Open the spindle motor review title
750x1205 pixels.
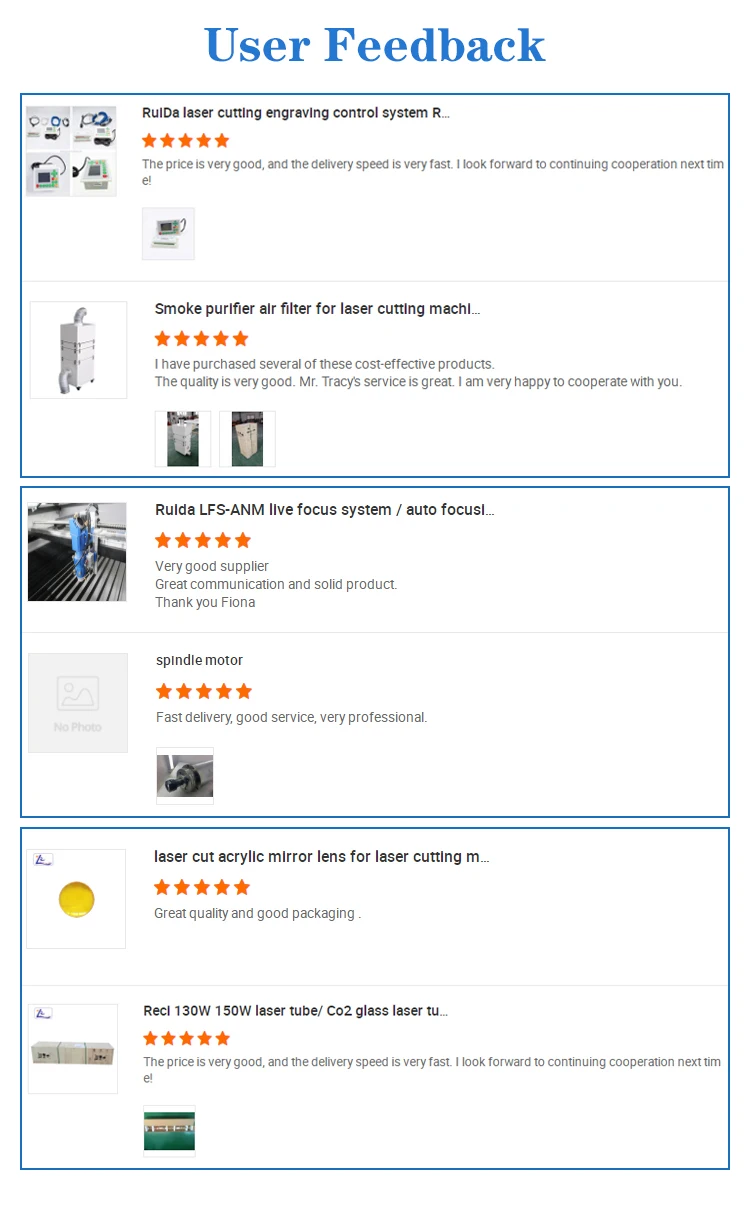(x=199, y=660)
